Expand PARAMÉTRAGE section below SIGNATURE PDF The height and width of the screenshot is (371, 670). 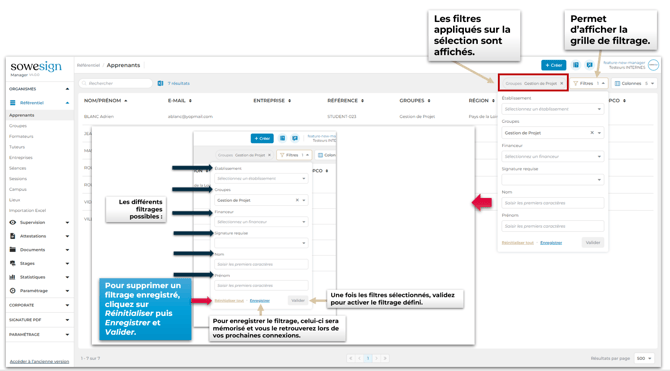point(67,334)
